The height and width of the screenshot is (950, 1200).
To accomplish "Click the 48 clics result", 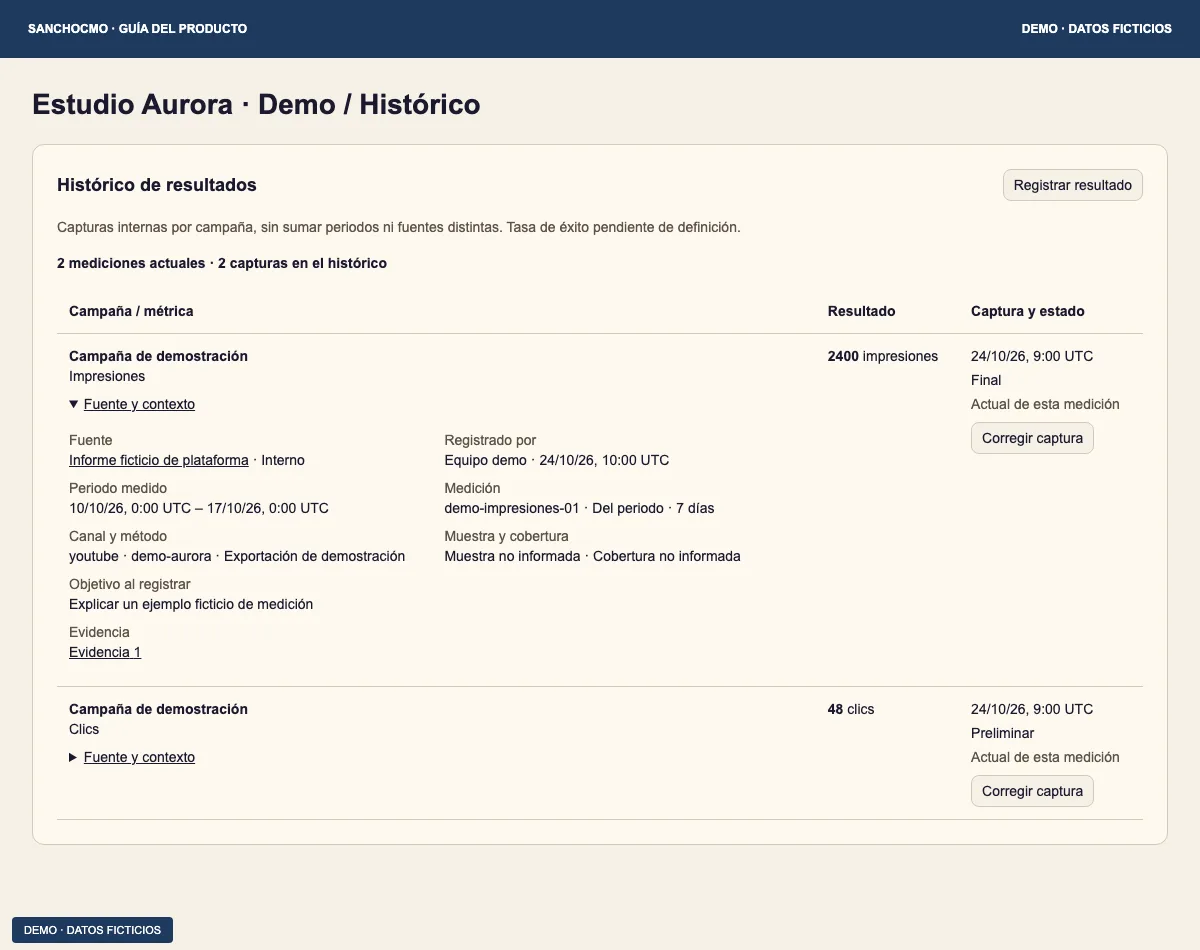I will pos(851,709).
